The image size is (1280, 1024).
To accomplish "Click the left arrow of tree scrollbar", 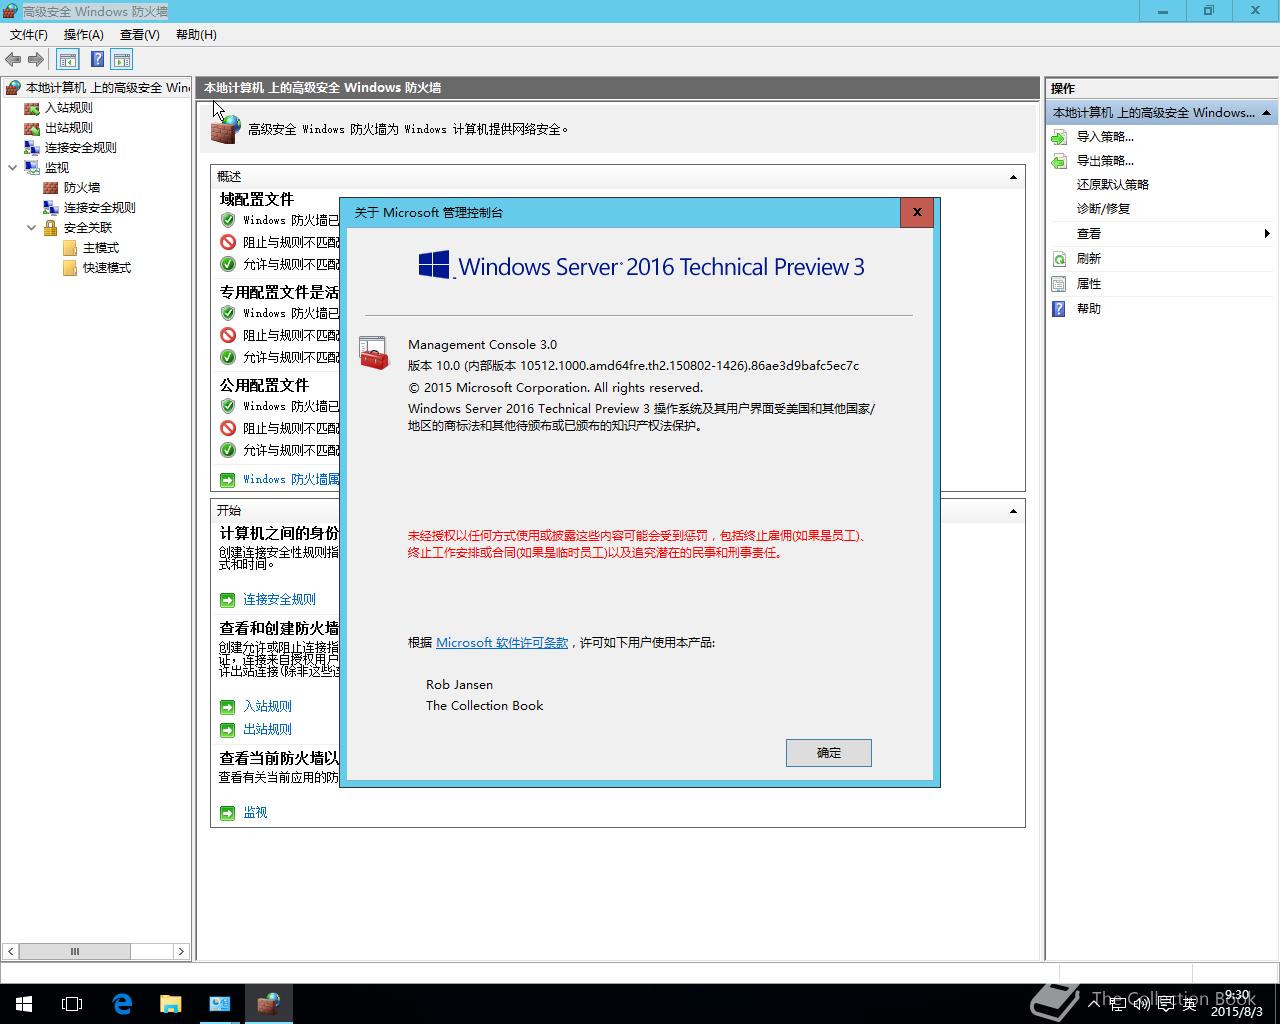I will [10, 951].
